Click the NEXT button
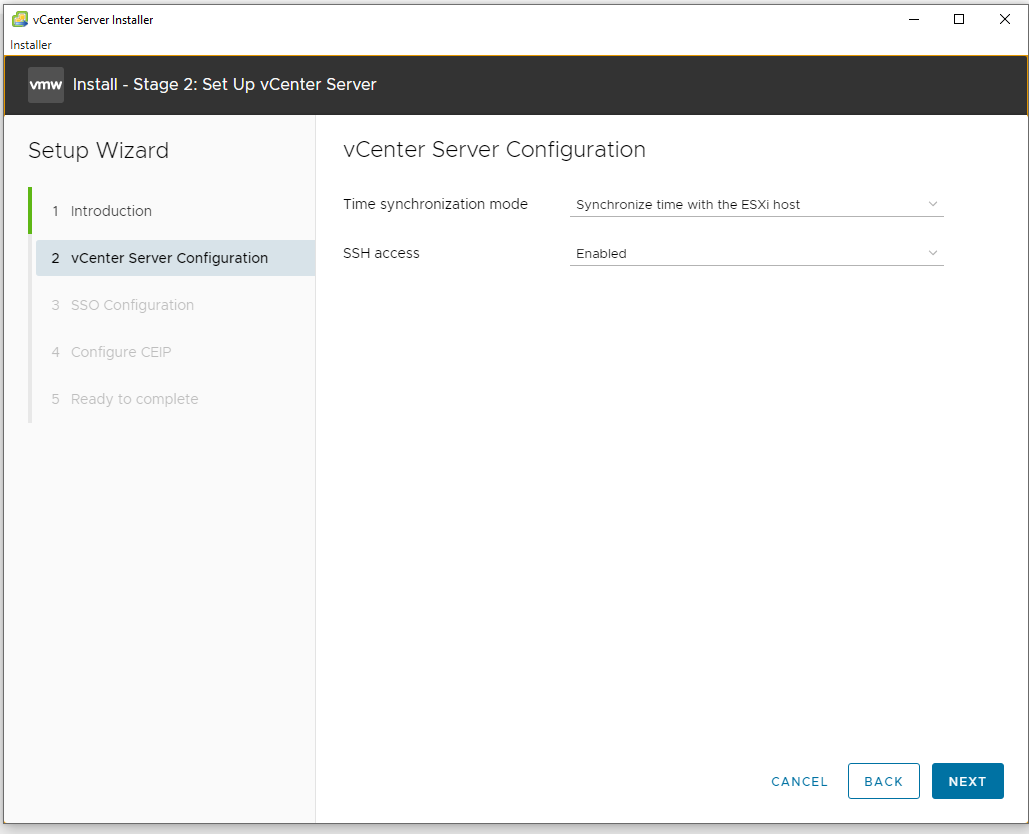Viewport: 1029px width, 834px height. pos(967,781)
